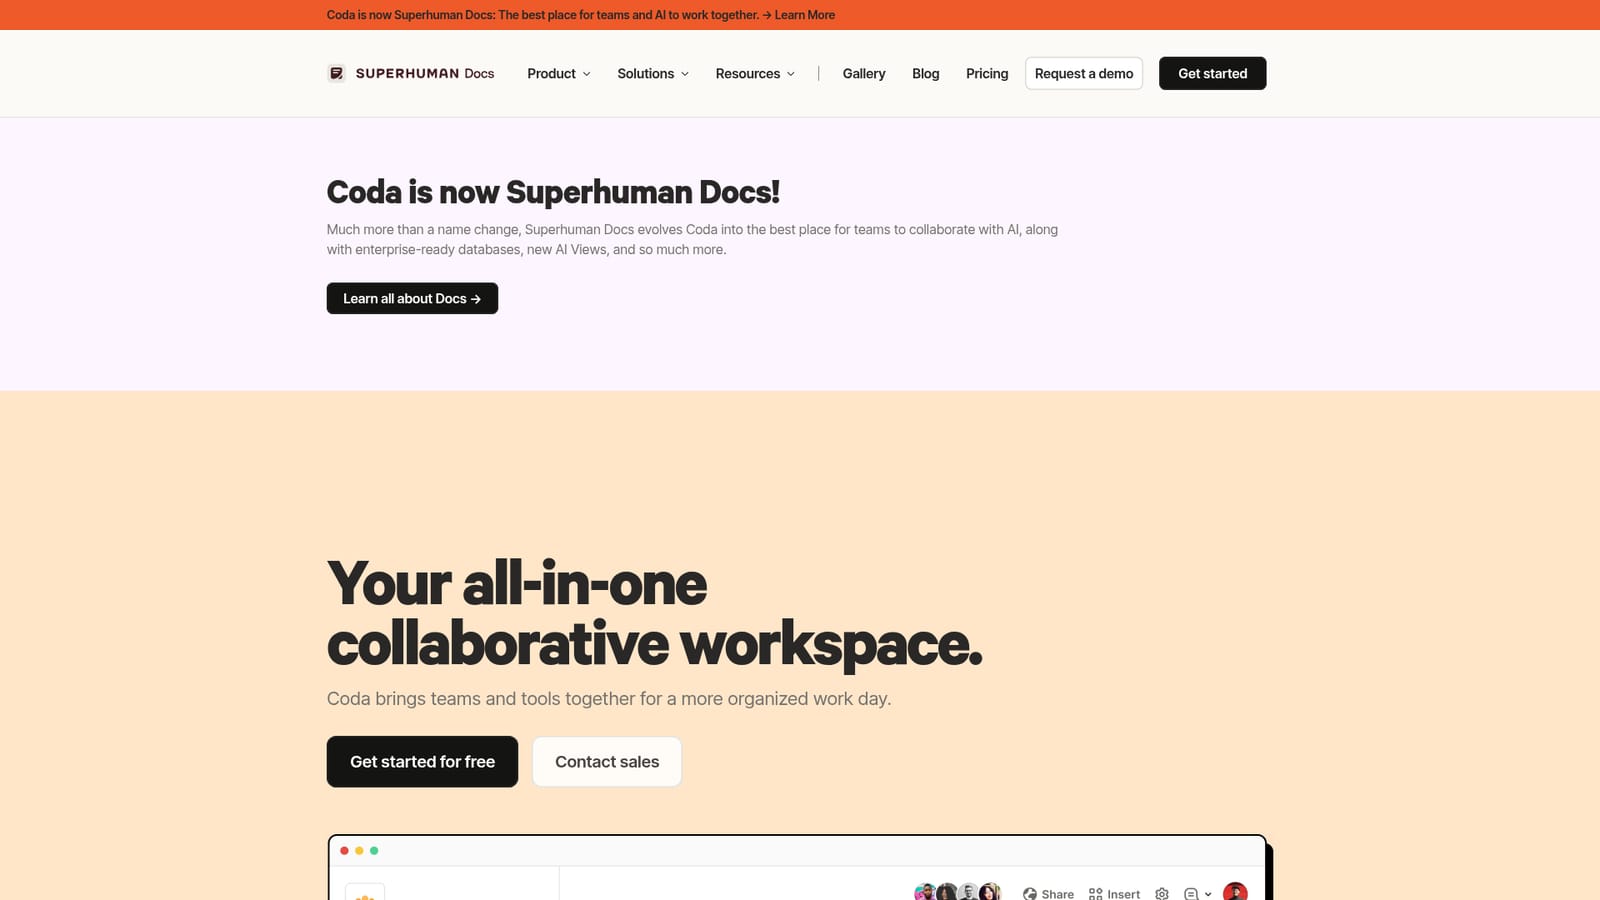Go to the Blog page
Image resolution: width=1600 pixels, height=900 pixels.
pyautogui.click(x=925, y=73)
